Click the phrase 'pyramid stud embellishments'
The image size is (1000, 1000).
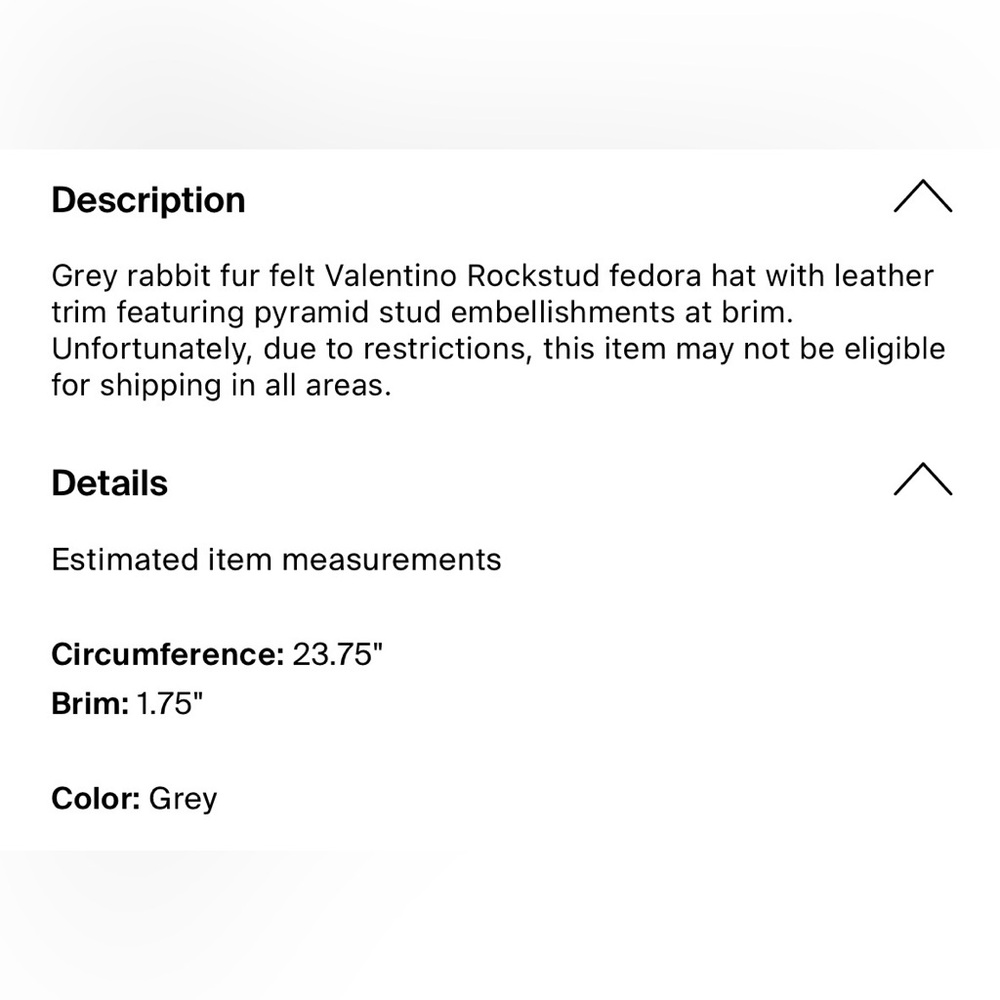coord(464,314)
